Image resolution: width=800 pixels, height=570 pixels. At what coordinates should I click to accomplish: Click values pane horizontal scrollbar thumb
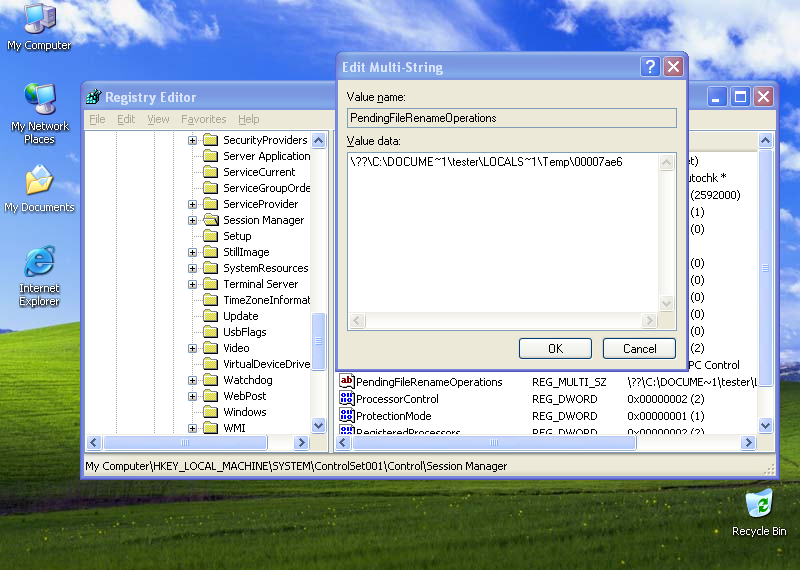click(x=494, y=442)
